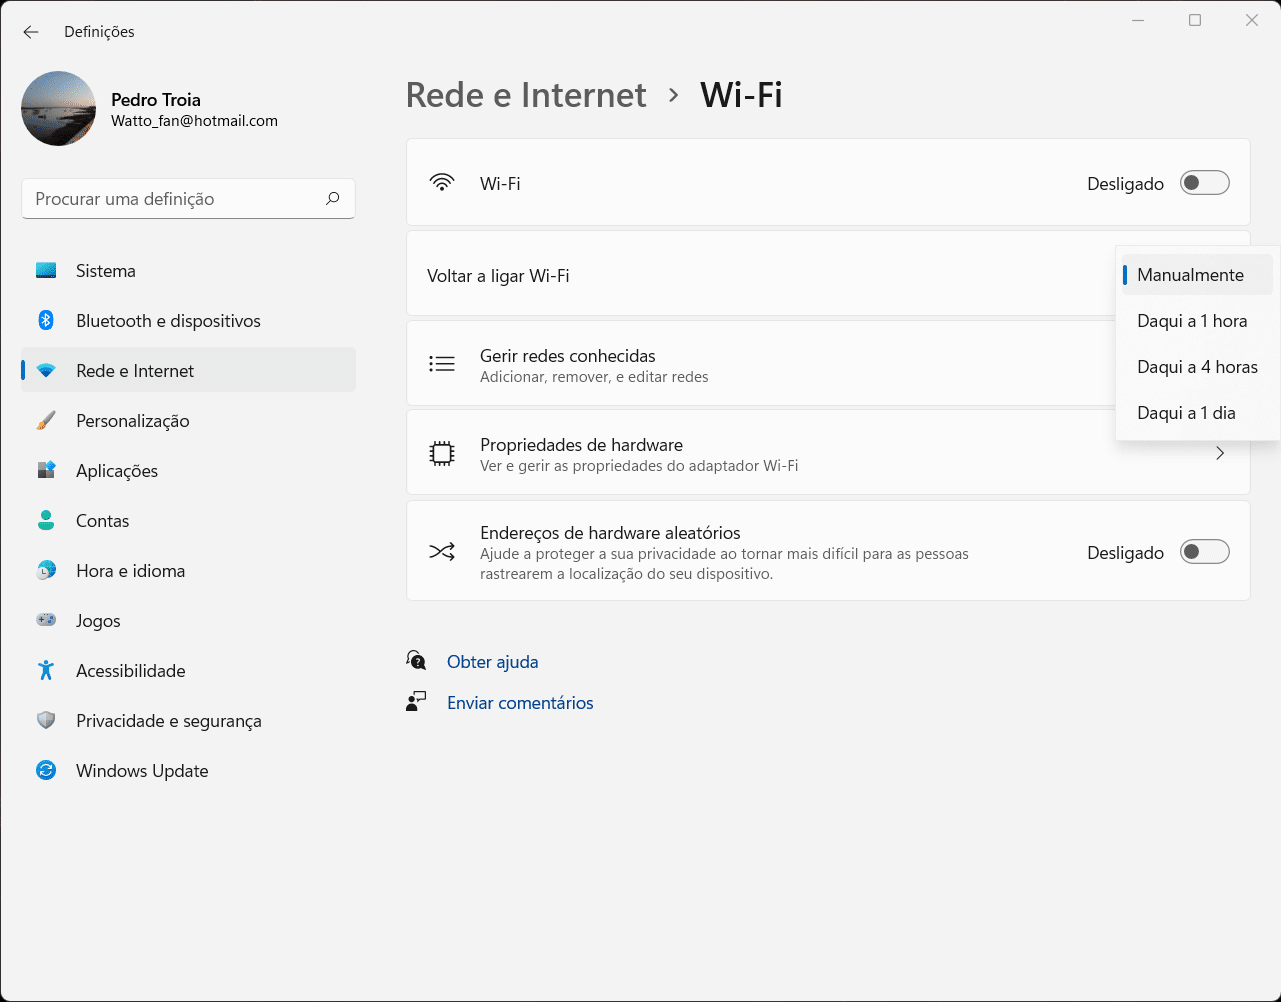
Task: Click the search magnifier icon
Action: tap(333, 198)
